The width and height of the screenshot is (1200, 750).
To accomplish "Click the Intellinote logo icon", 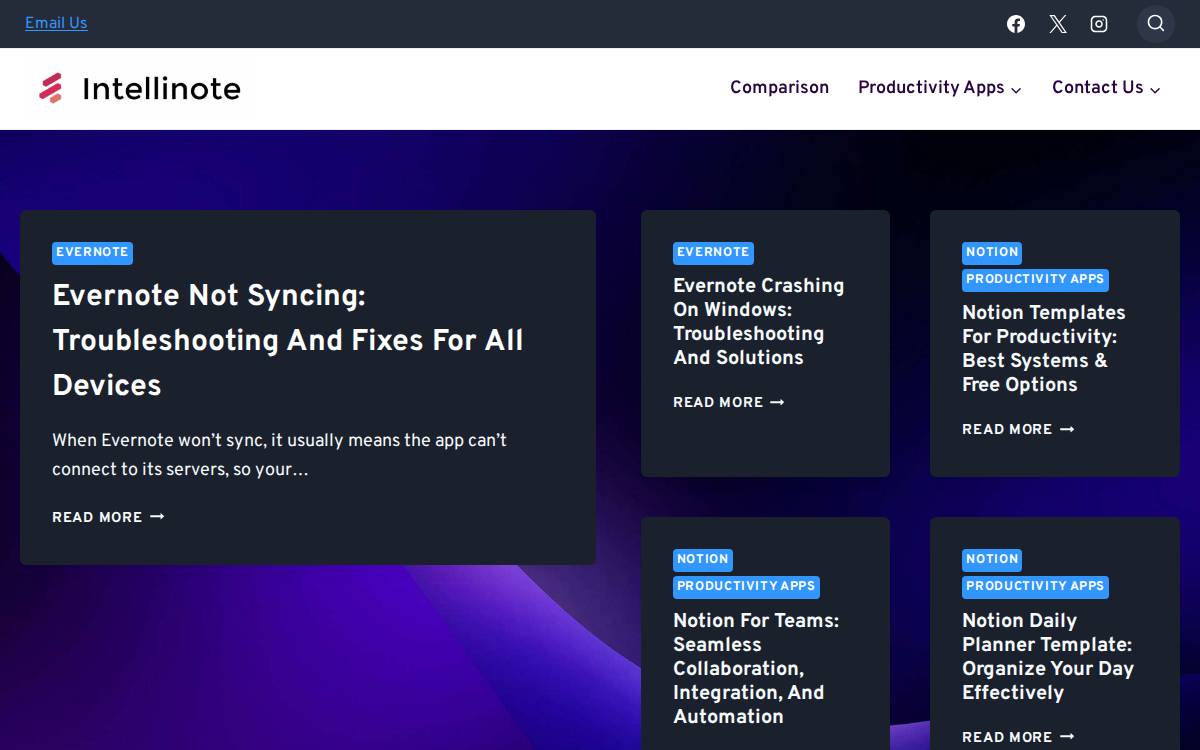I will (x=51, y=88).
